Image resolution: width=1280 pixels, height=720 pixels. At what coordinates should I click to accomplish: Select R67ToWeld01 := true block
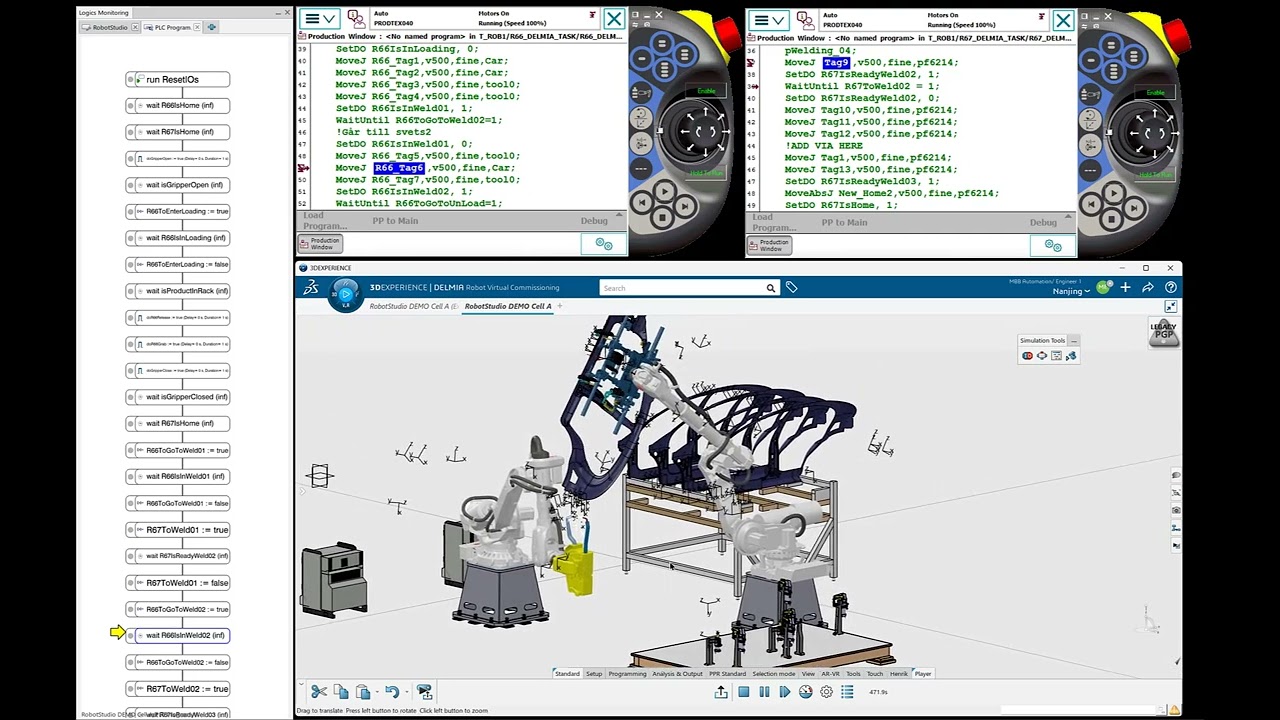[178, 529]
